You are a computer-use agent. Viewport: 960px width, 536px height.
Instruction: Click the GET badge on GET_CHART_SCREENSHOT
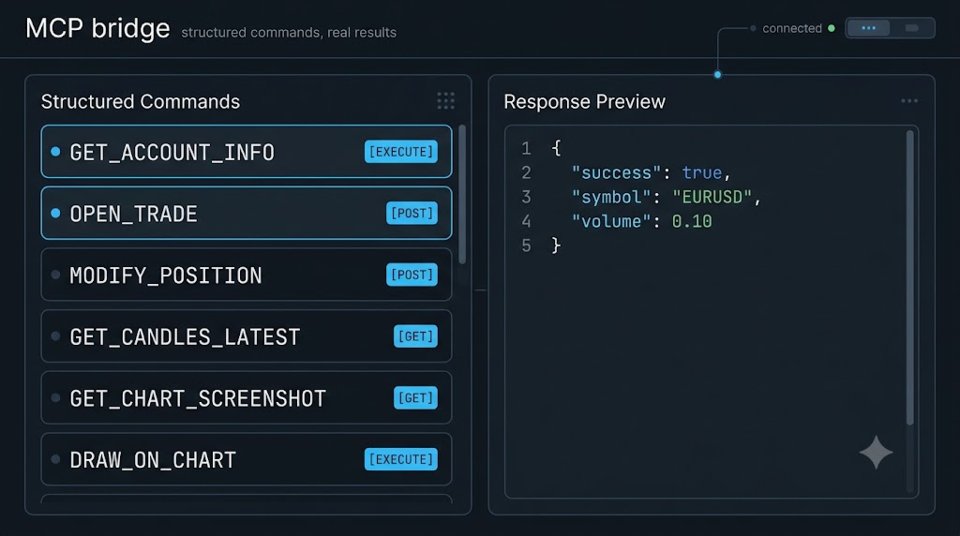[416, 398]
